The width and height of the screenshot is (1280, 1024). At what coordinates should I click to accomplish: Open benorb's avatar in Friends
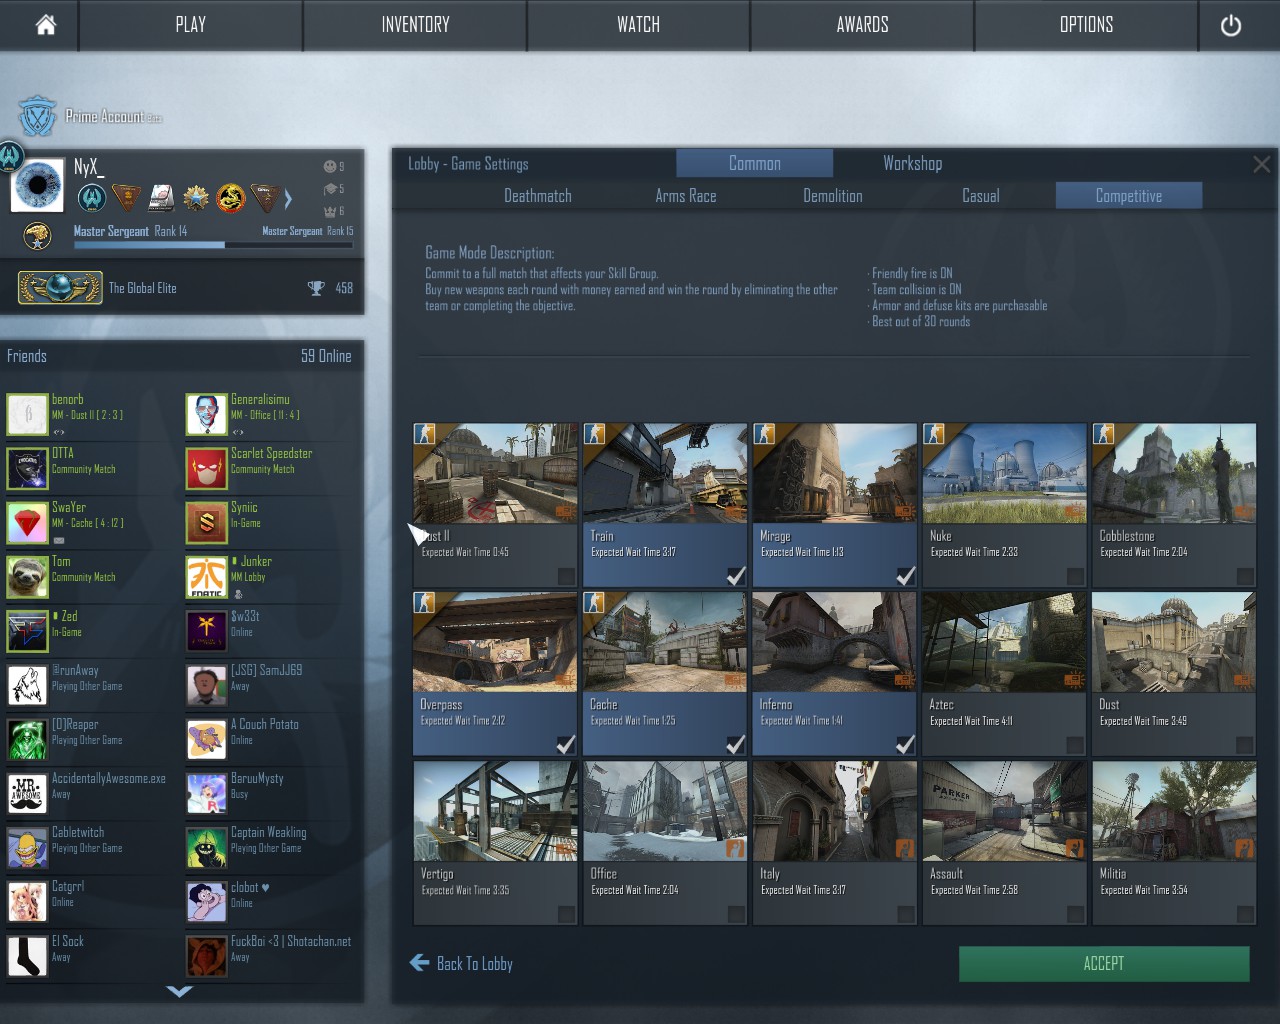(27, 414)
